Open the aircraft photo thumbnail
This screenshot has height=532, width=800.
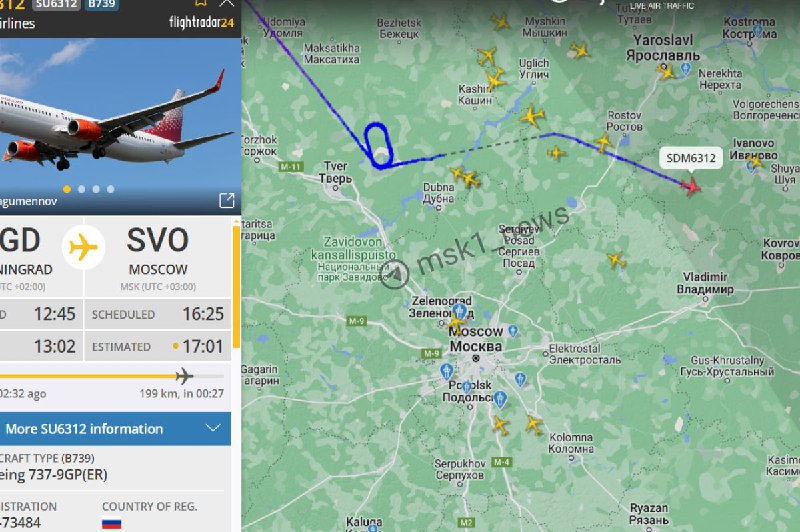click(x=120, y=126)
